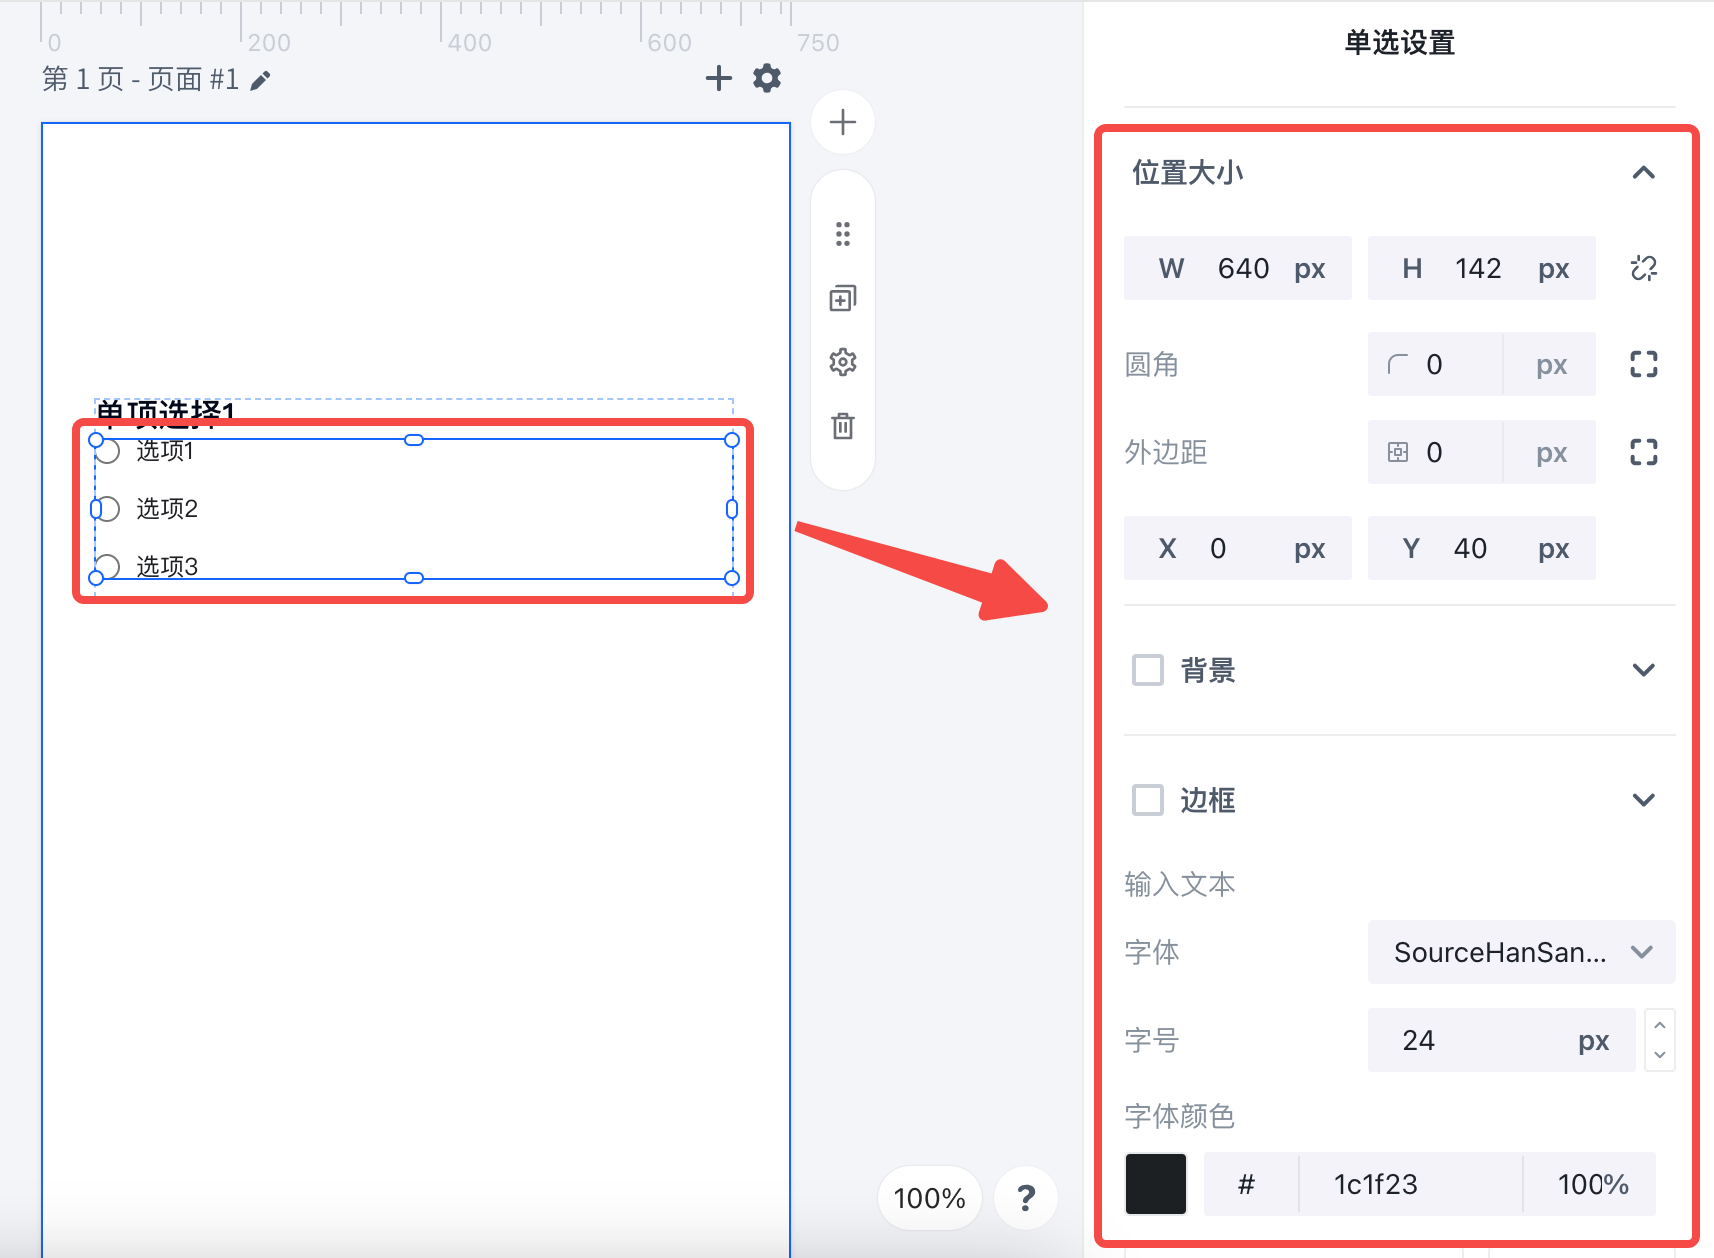Viewport: 1714px width, 1258px height.
Task: Click the 单项选择1 title on canvas
Action: (166, 412)
